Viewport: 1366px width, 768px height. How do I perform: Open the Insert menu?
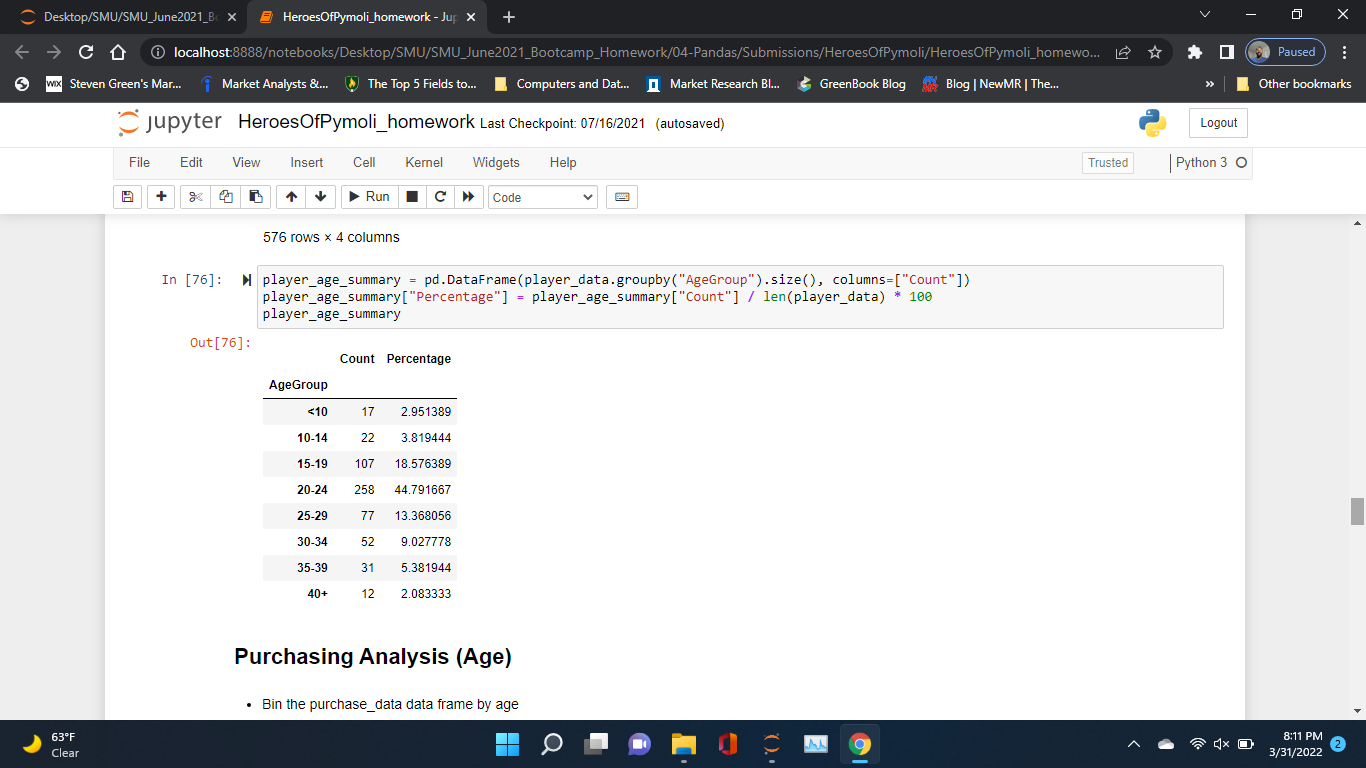[x=307, y=162]
